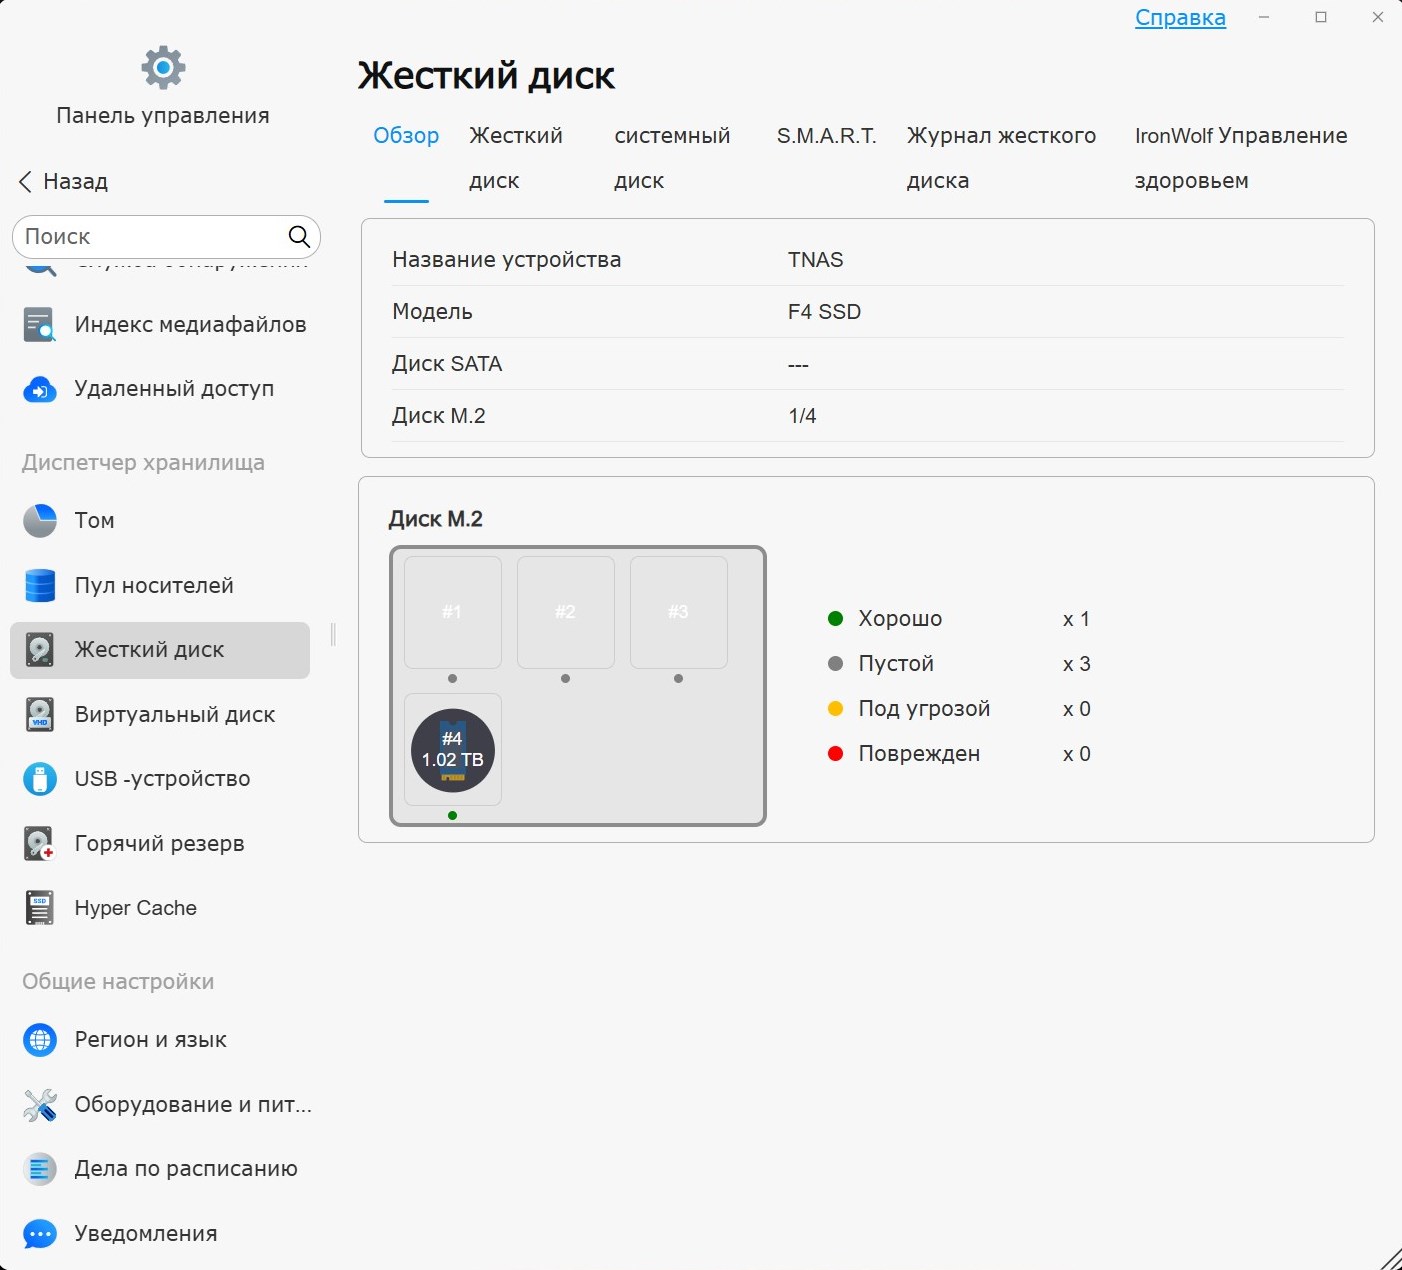Click the F4 SSD model value
This screenshot has width=1402, height=1270.
(825, 312)
